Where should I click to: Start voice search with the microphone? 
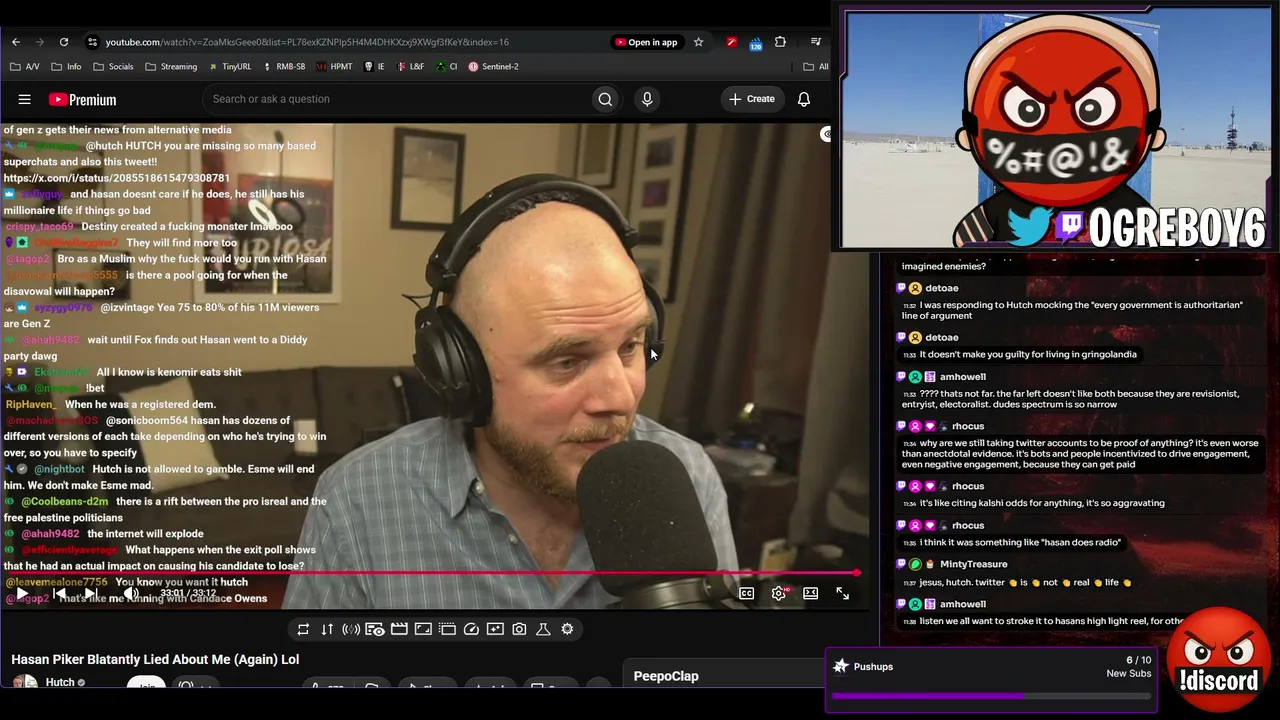click(x=647, y=99)
